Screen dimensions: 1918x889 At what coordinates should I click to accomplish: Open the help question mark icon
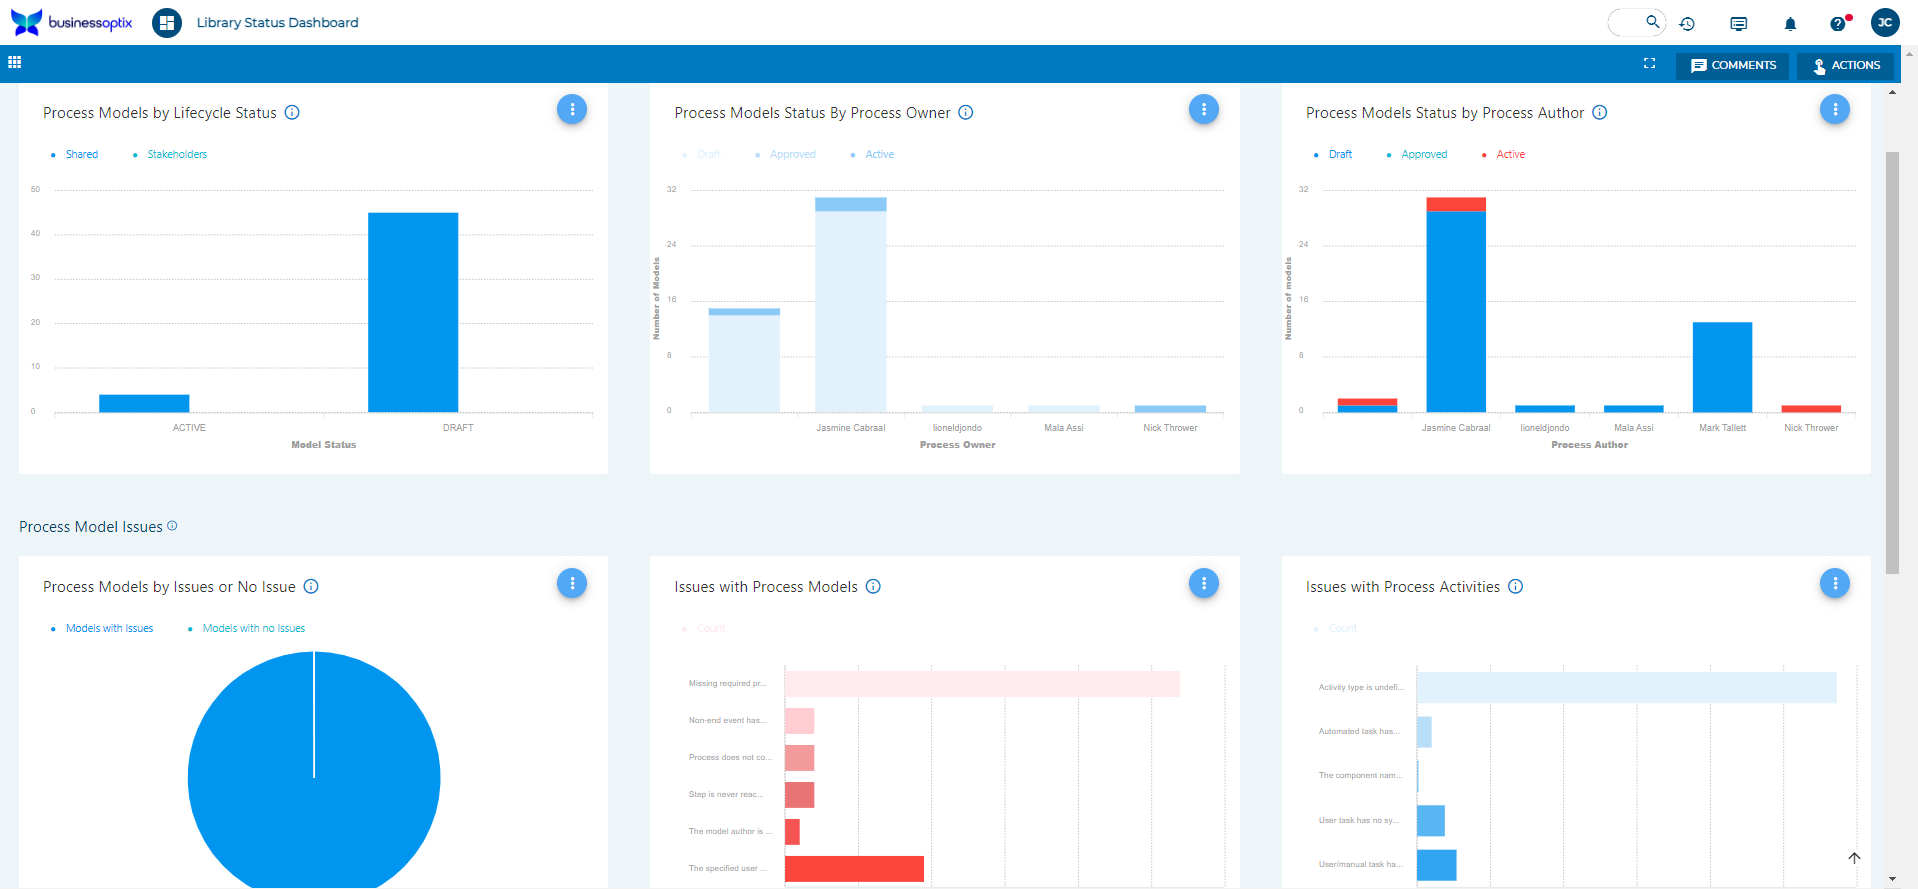click(1838, 23)
